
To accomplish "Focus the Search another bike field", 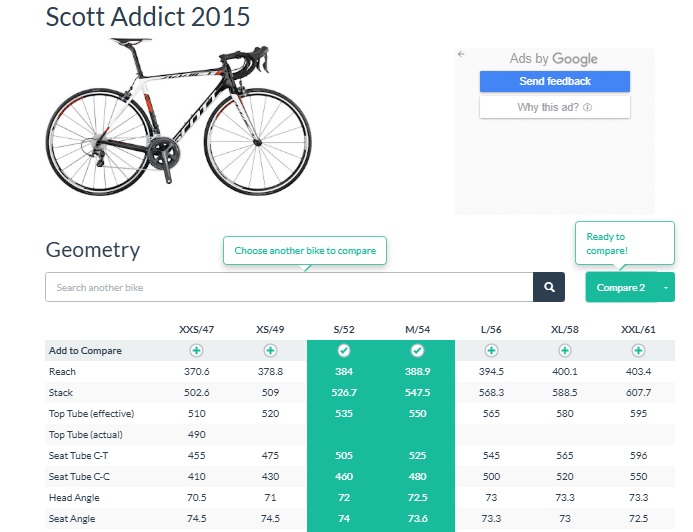I will [x=289, y=288].
